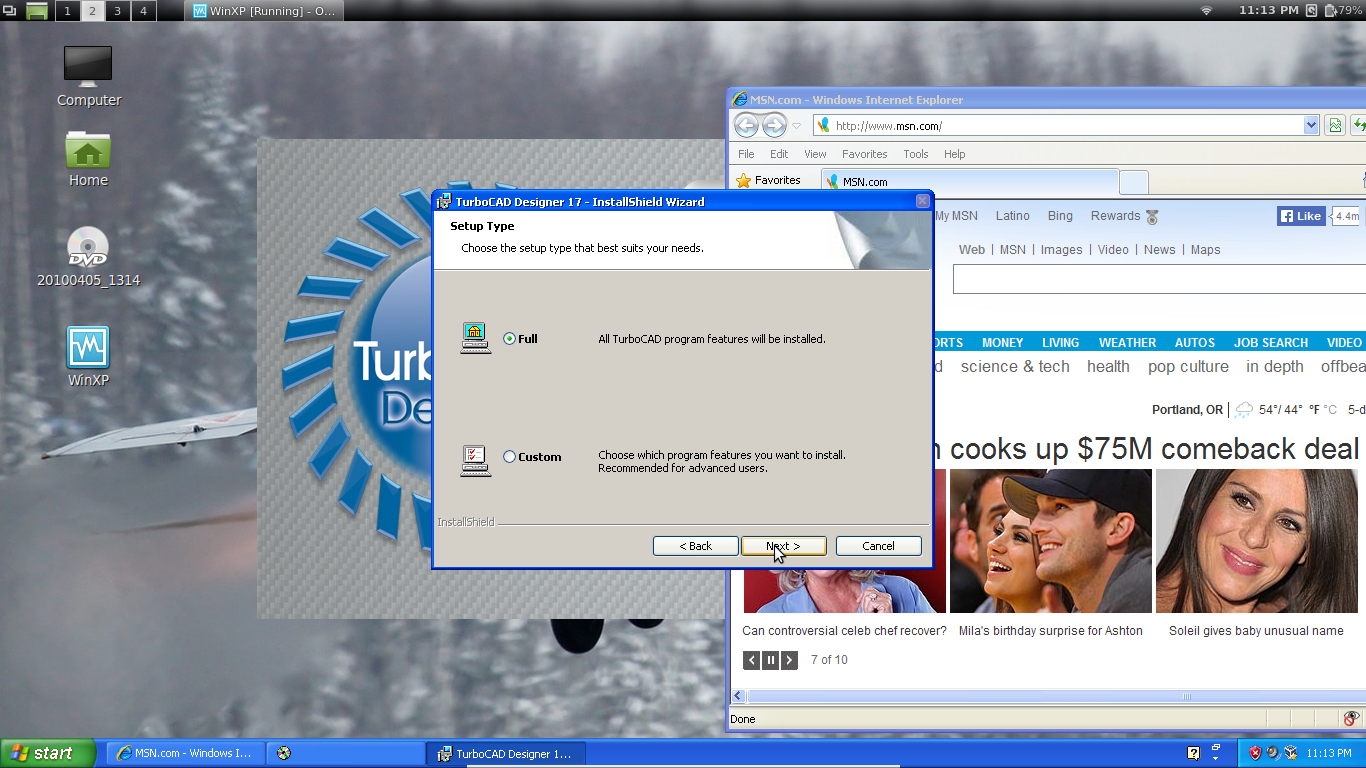The image size is (1366, 768).
Task: Open the Edit menu in Internet Explorer
Action: click(779, 154)
